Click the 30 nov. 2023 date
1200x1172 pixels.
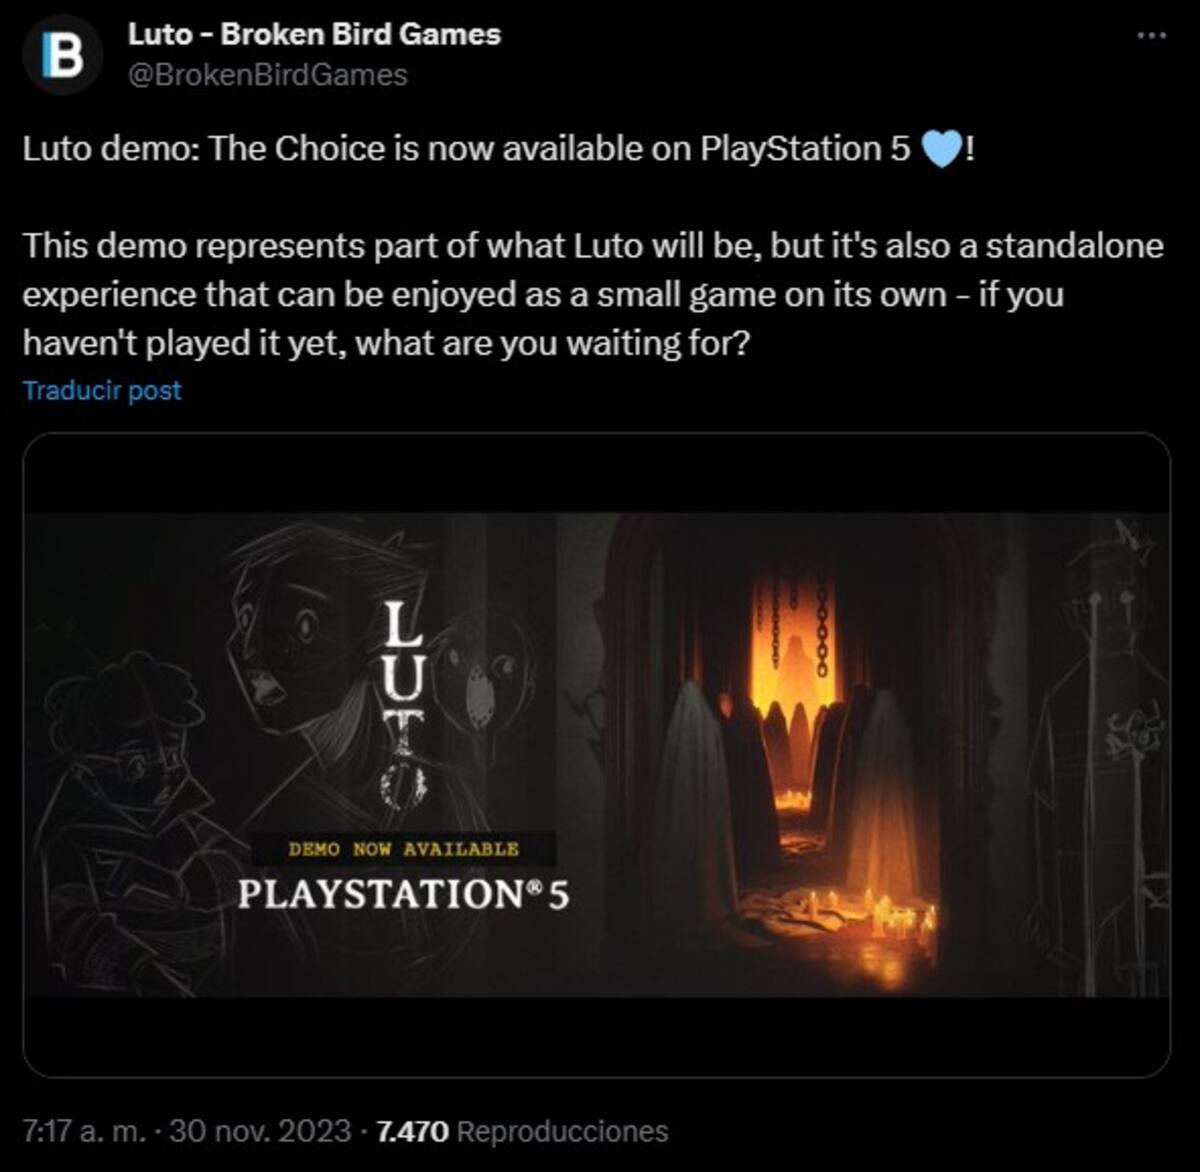click(260, 1132)
